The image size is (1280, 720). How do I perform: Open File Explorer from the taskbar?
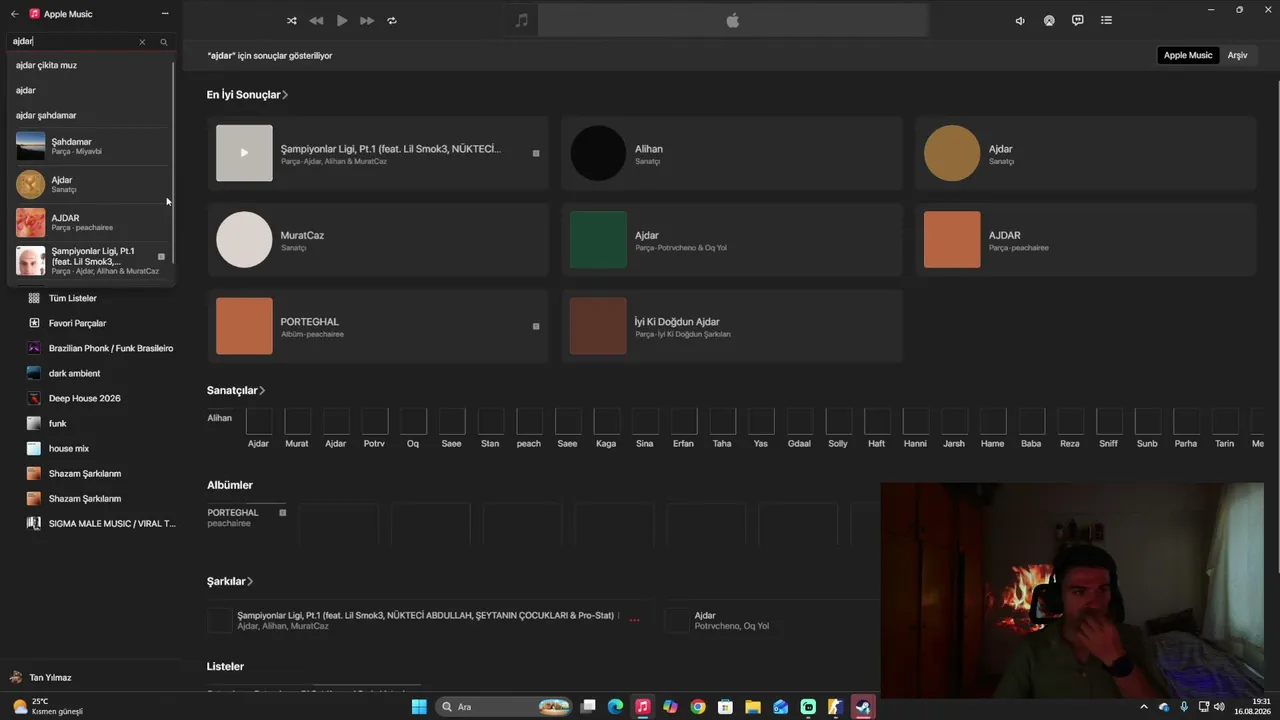[x=753, y=707]
